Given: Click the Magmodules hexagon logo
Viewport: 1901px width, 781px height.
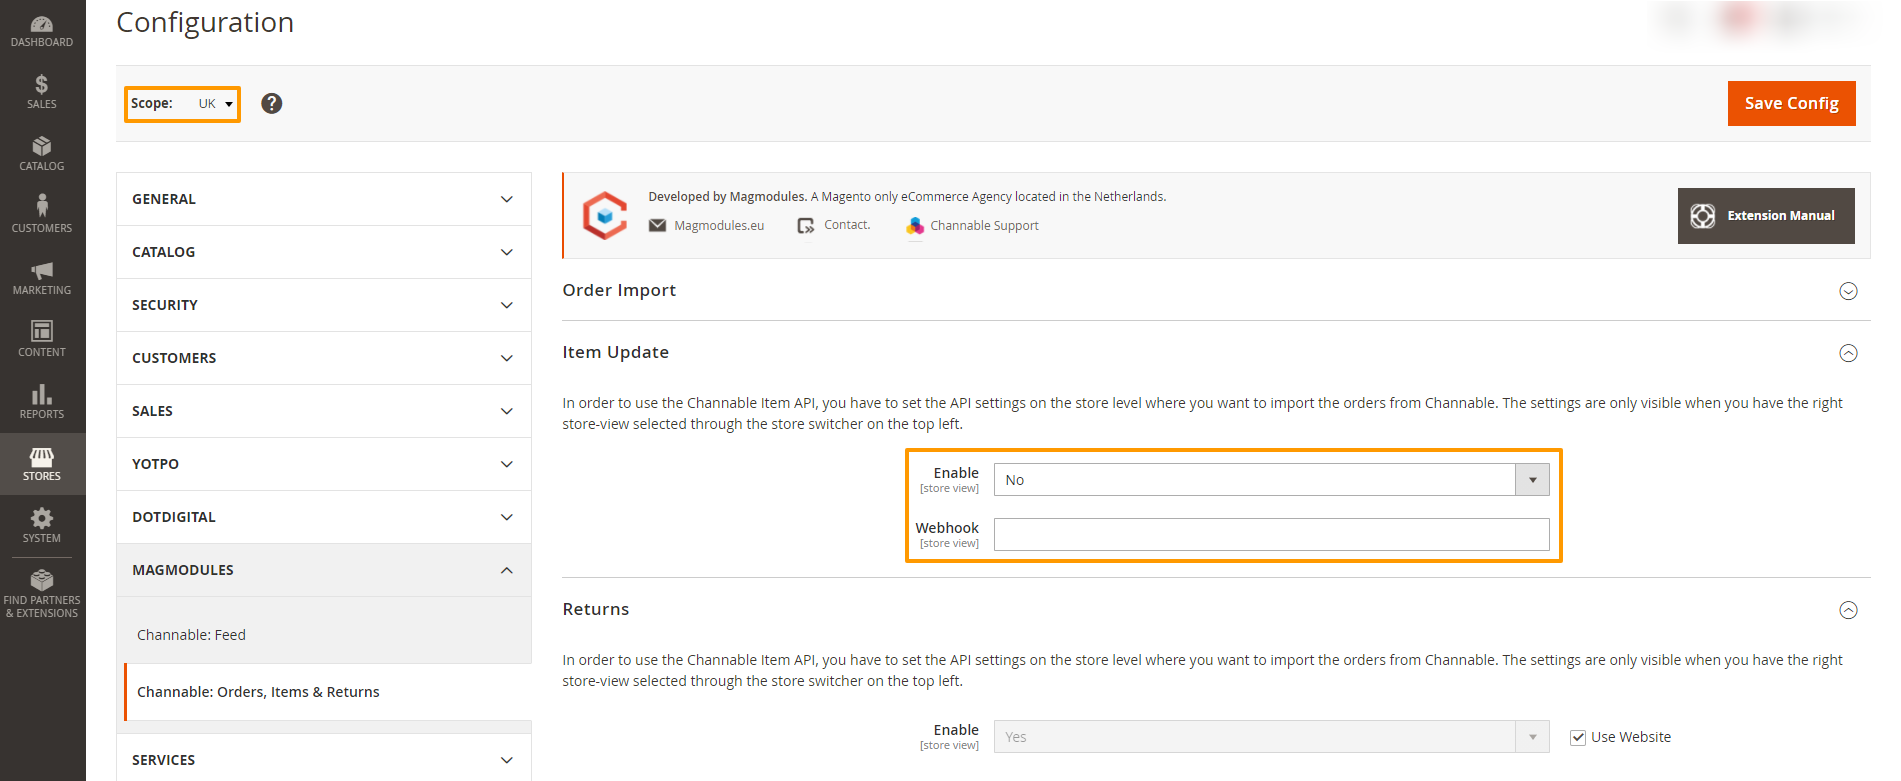Looking at the screenshot, I should [x=605, y=215].
